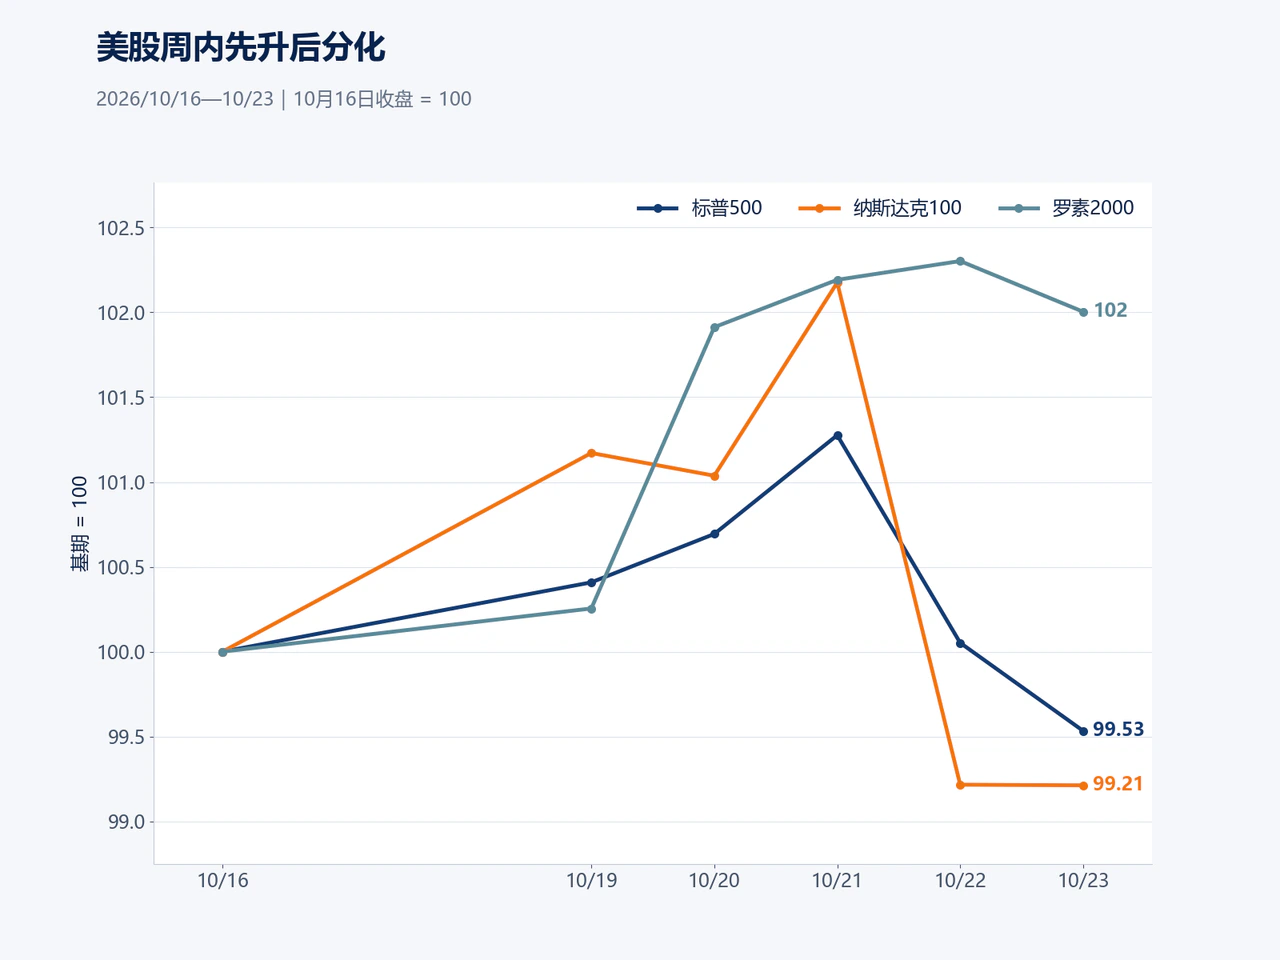Click the 纳斯达克100 end point on 10/23

(1083, 786)
